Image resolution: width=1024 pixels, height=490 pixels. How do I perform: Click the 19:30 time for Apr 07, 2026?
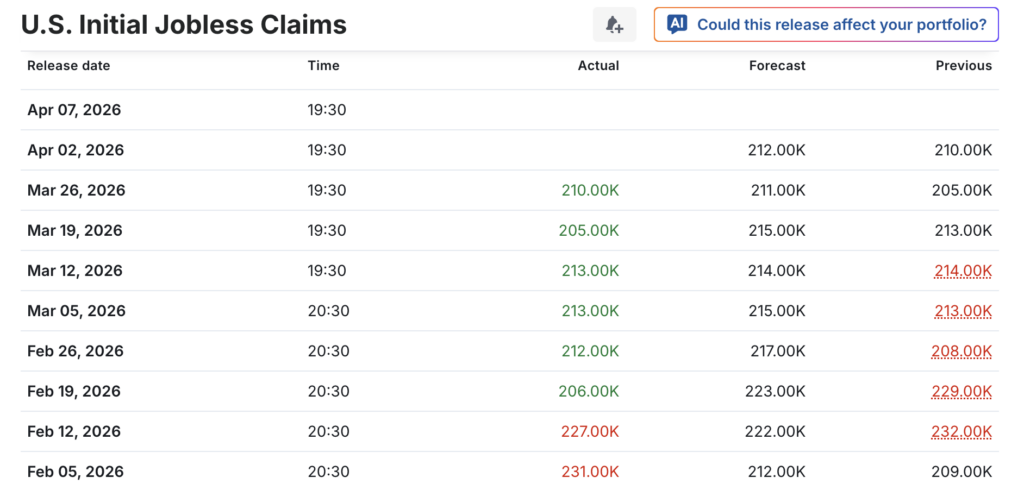327,110
